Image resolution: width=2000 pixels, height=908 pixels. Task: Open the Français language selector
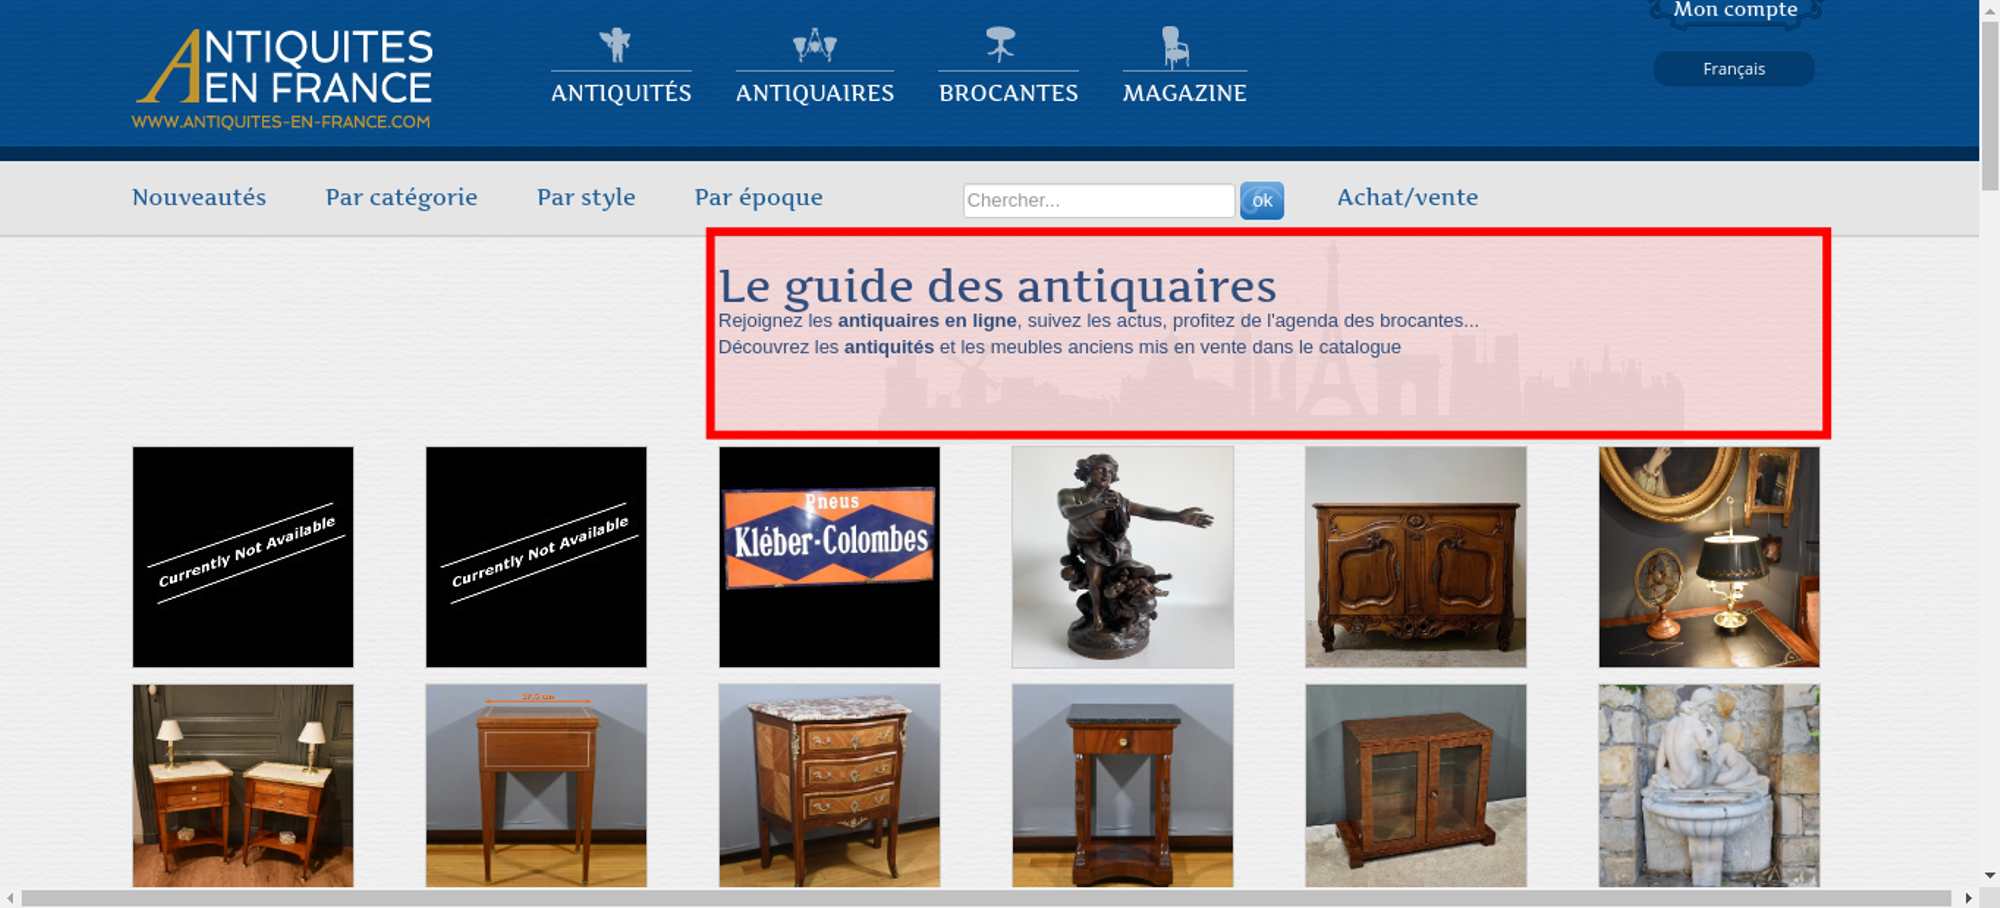click(x=1733, y=69)
